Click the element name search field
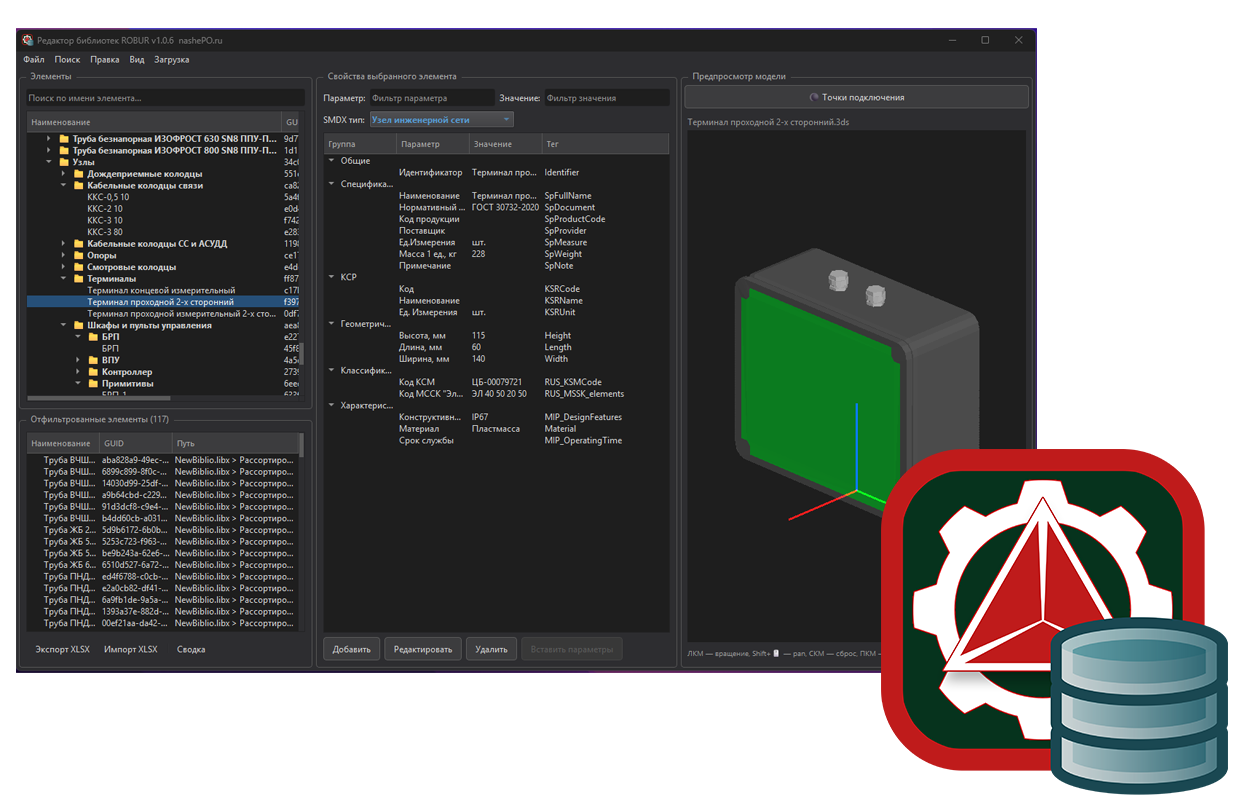Screen dimensions: 1256x807 (165, 98)
